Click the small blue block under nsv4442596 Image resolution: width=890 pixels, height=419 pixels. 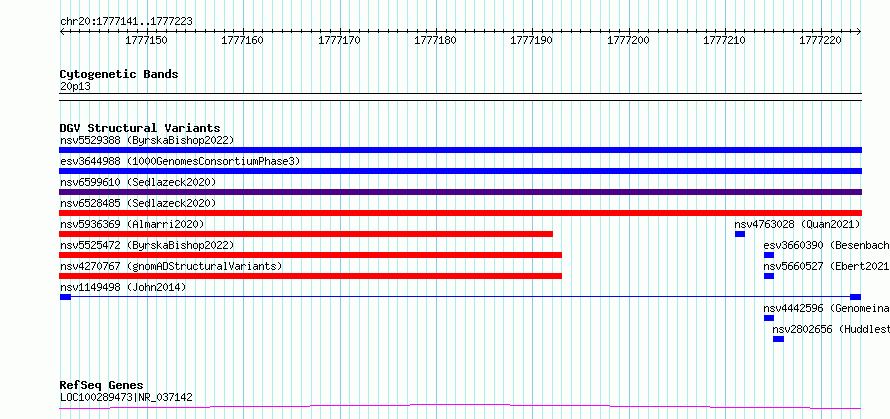769,318
